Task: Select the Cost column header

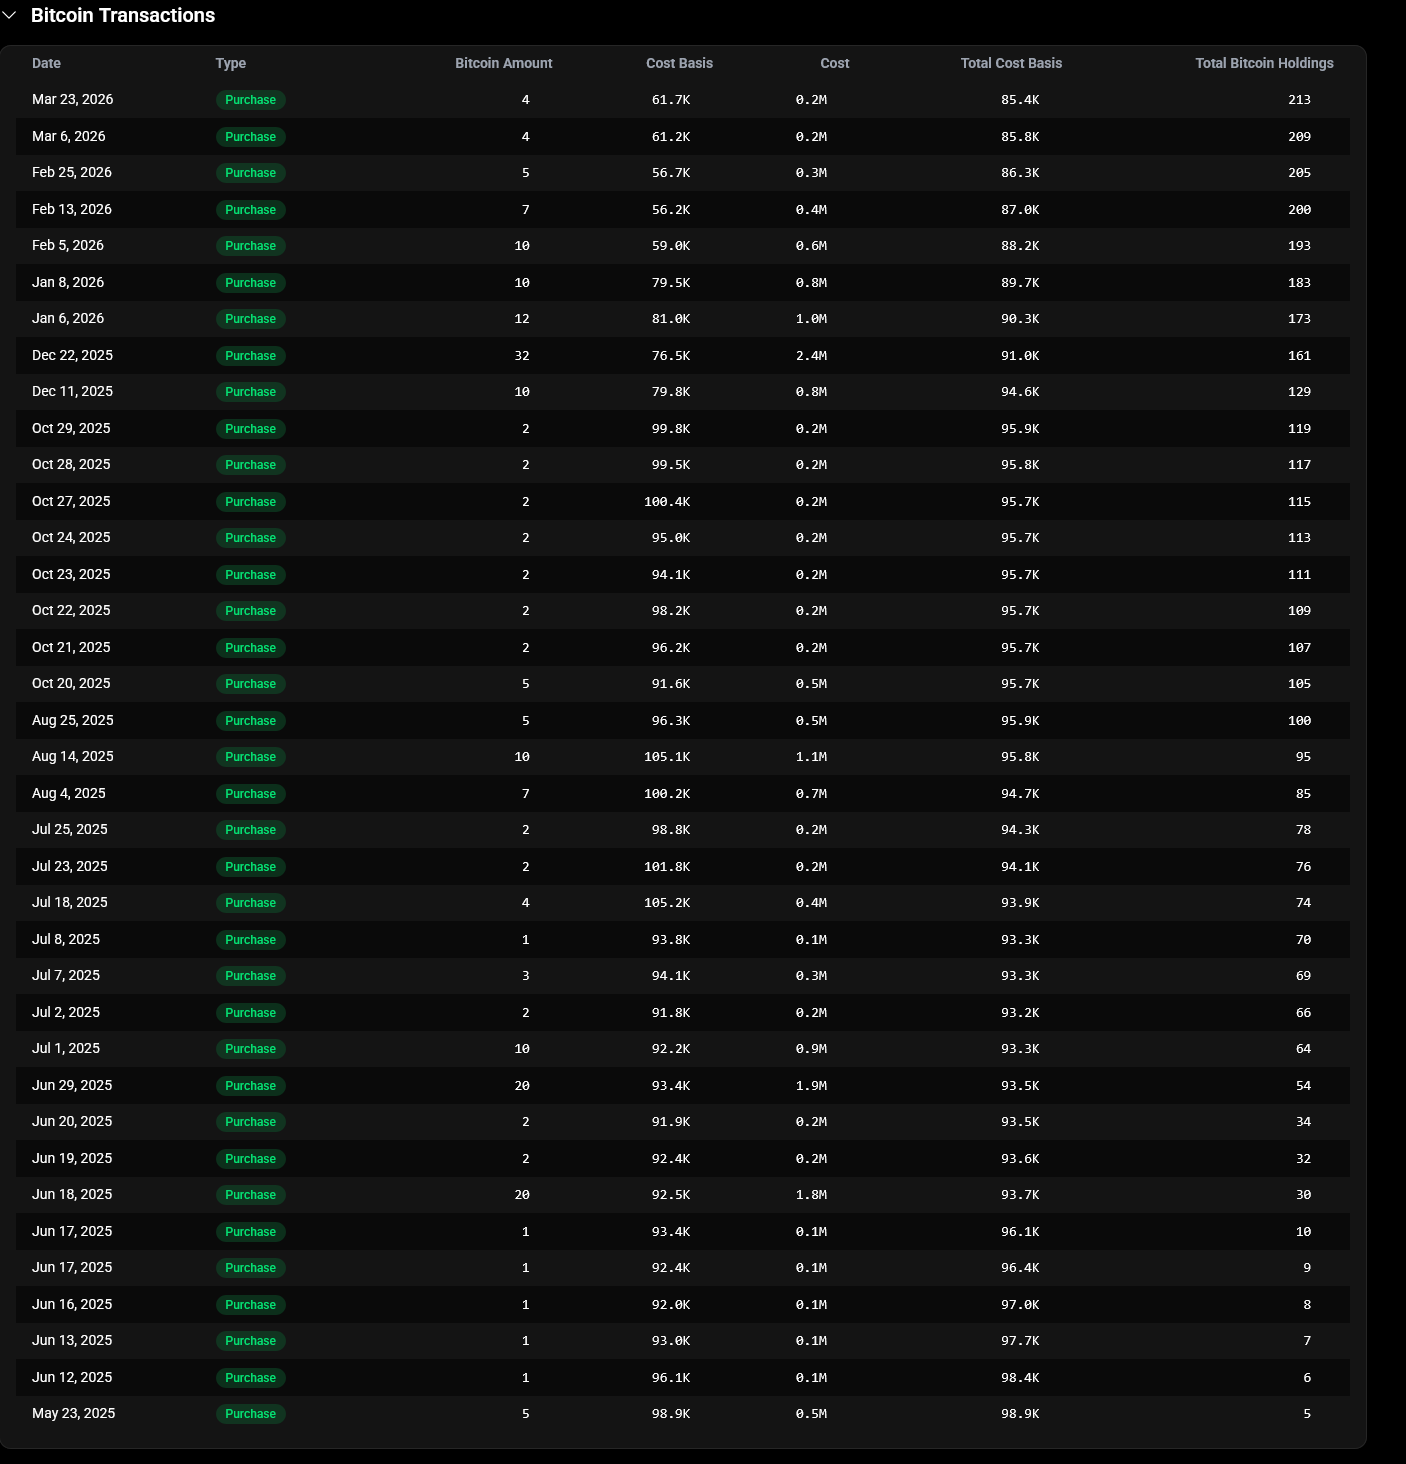Action: pyautogui.click(x=835, y=63)
